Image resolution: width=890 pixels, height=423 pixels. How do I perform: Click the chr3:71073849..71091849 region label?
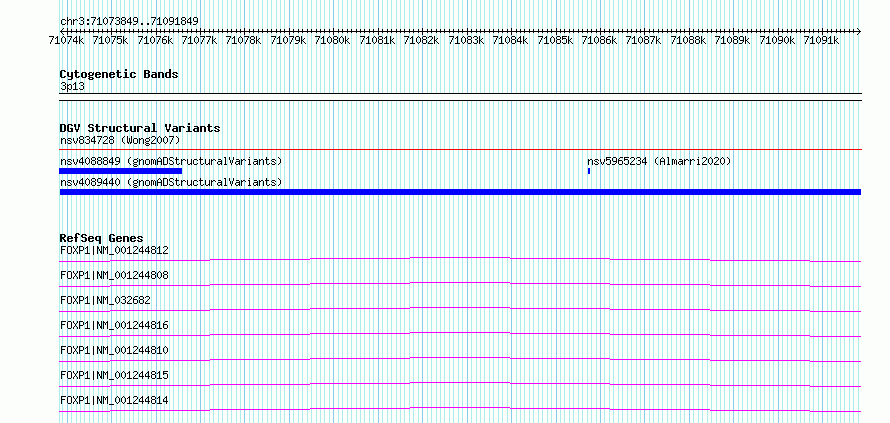129,22
